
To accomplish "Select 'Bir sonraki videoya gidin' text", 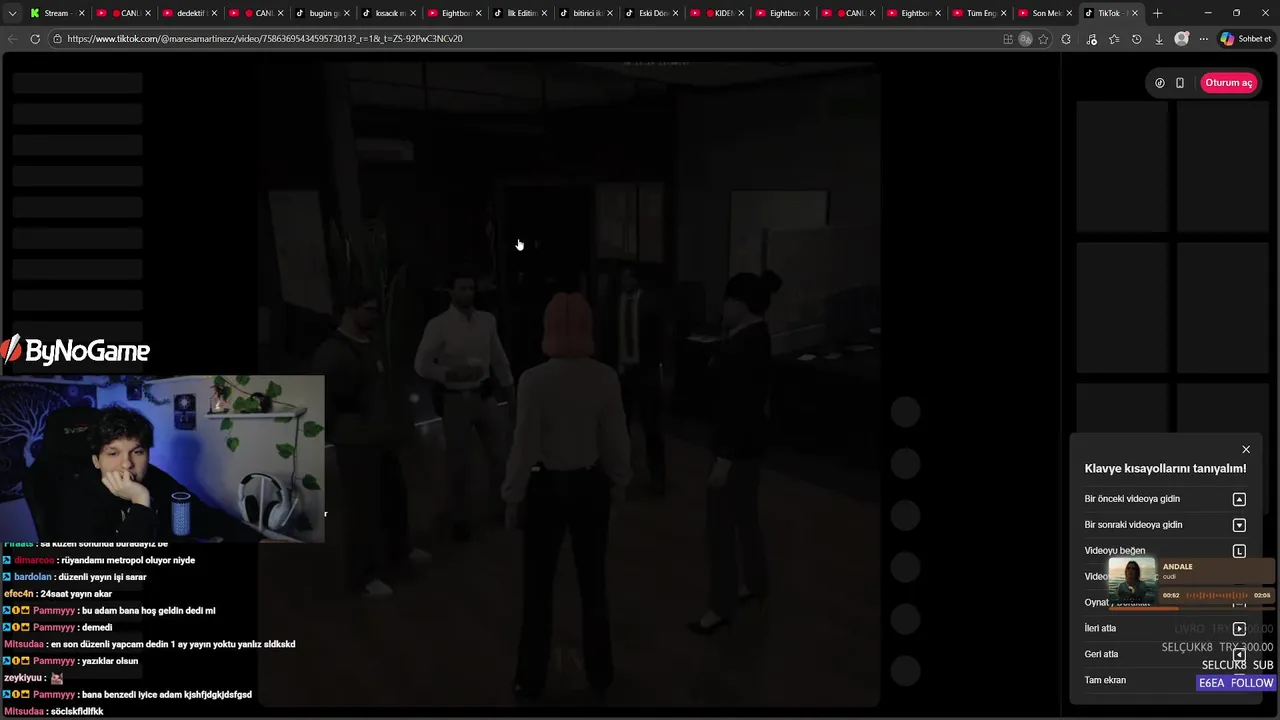I will tap(1133, 525).
